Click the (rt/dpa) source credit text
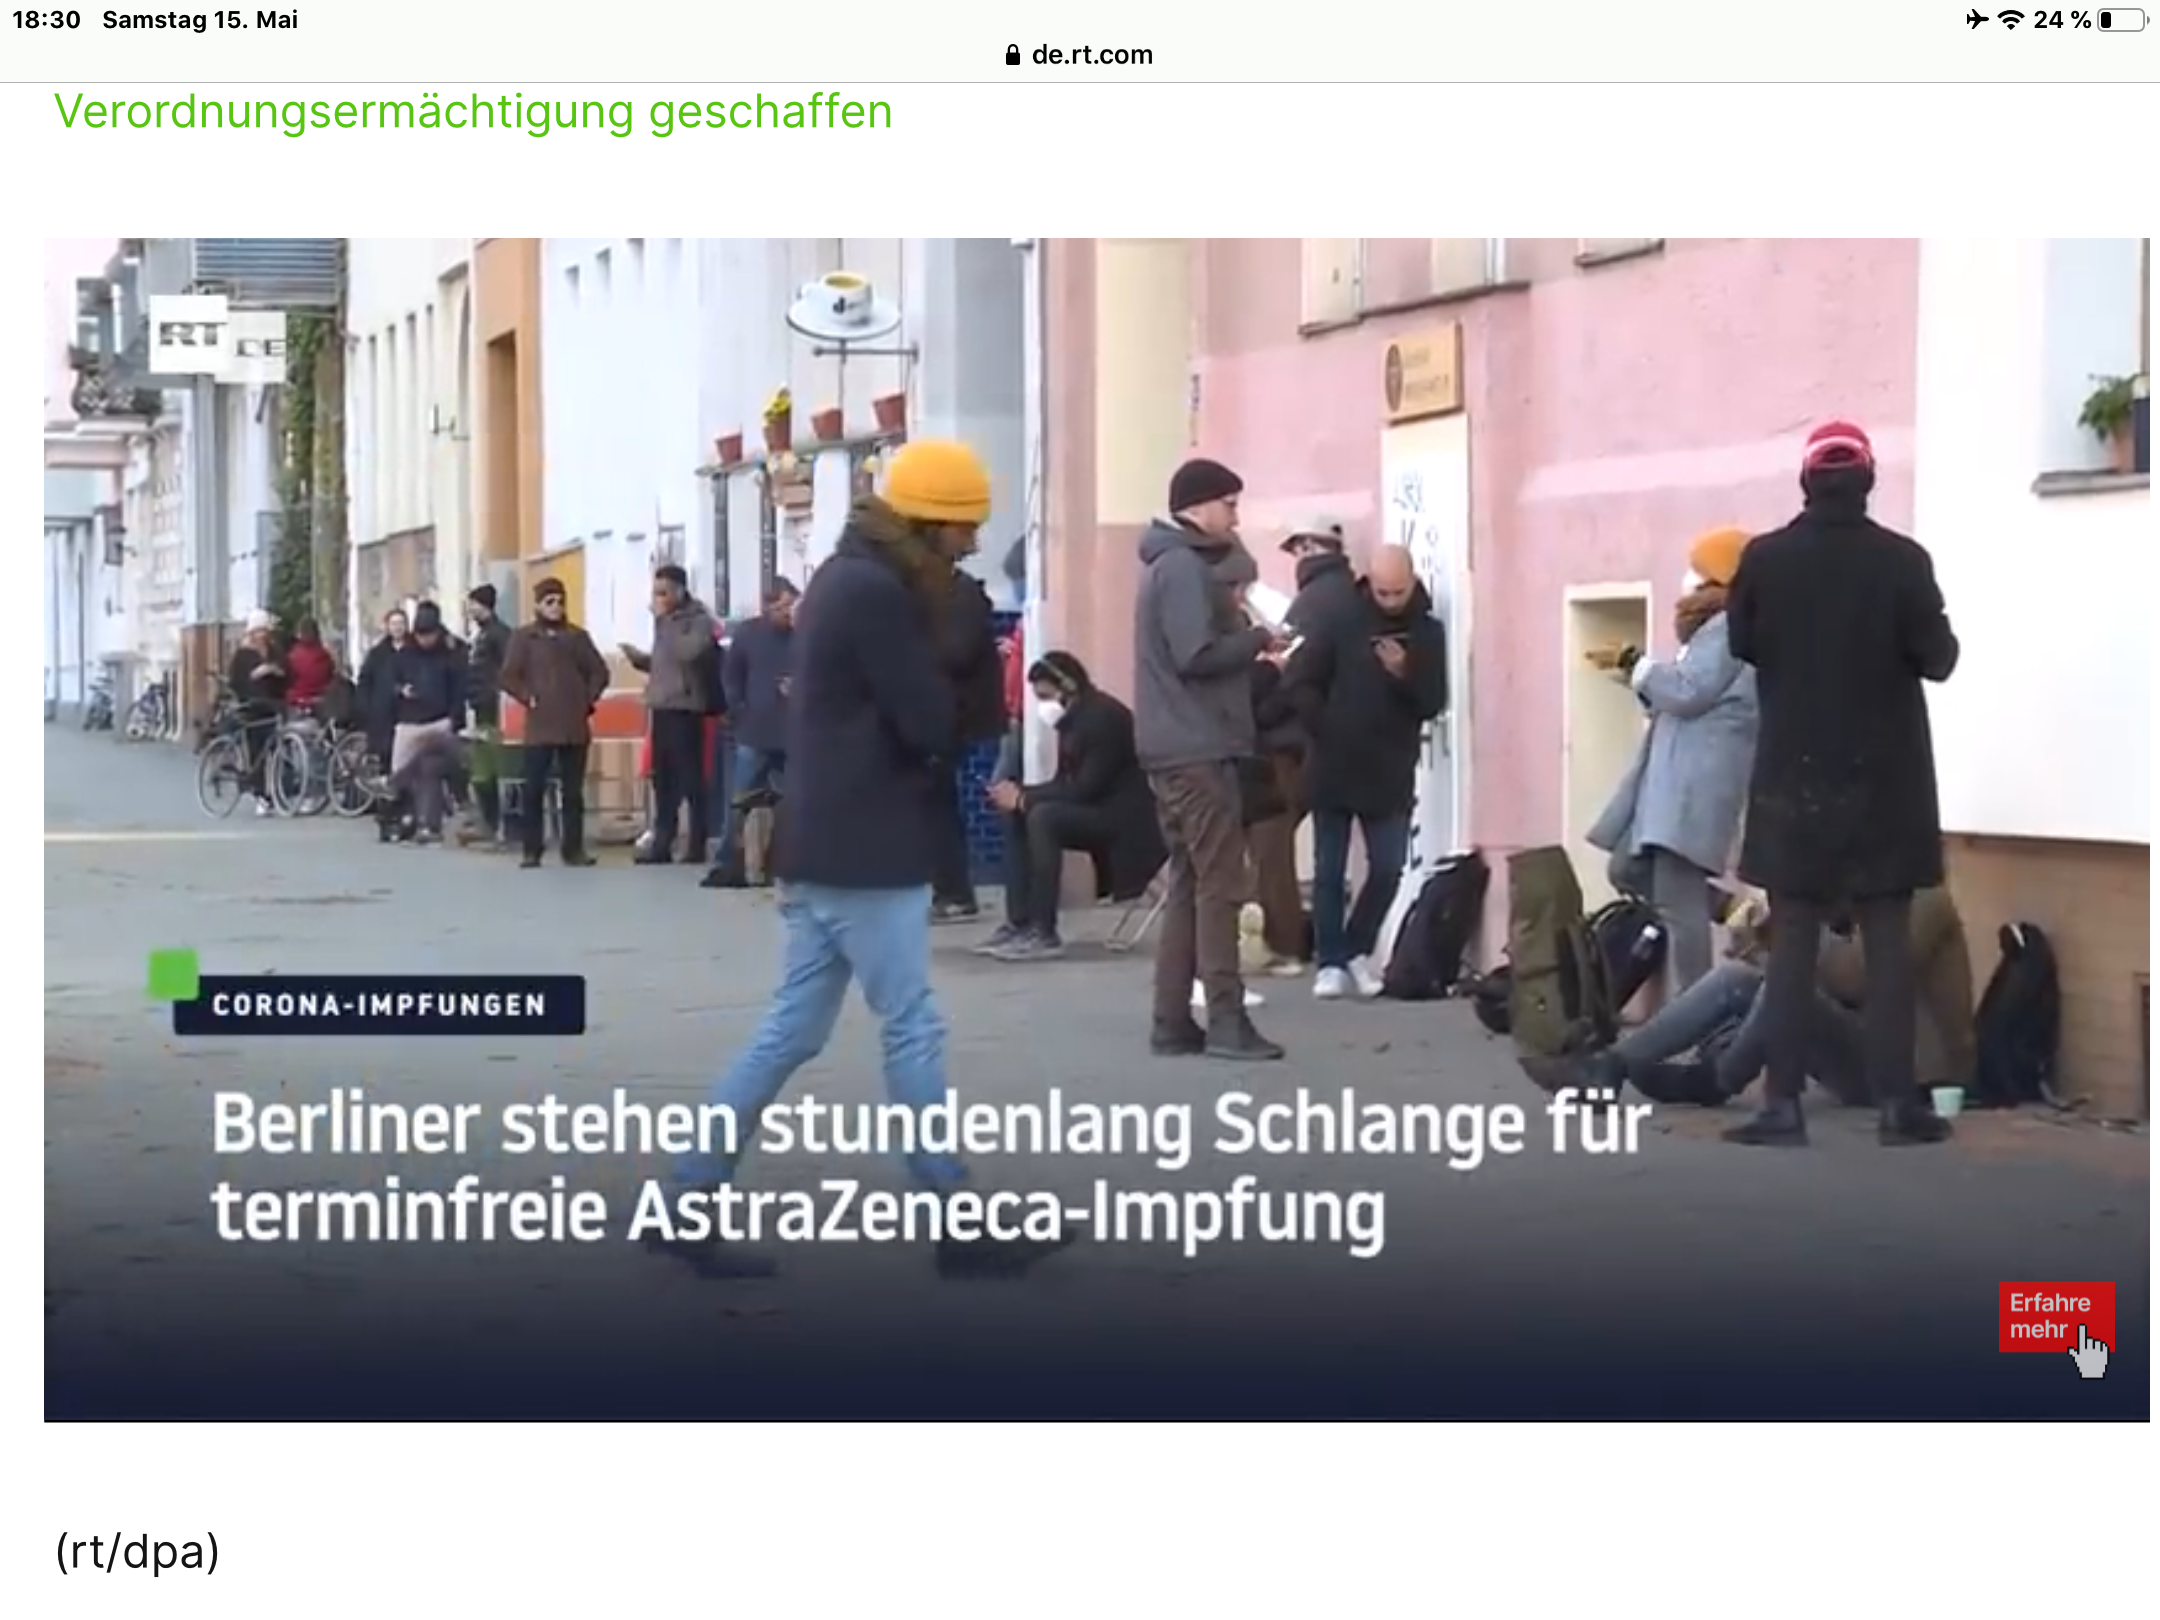2160x1620 pixels. point(137,1552)
